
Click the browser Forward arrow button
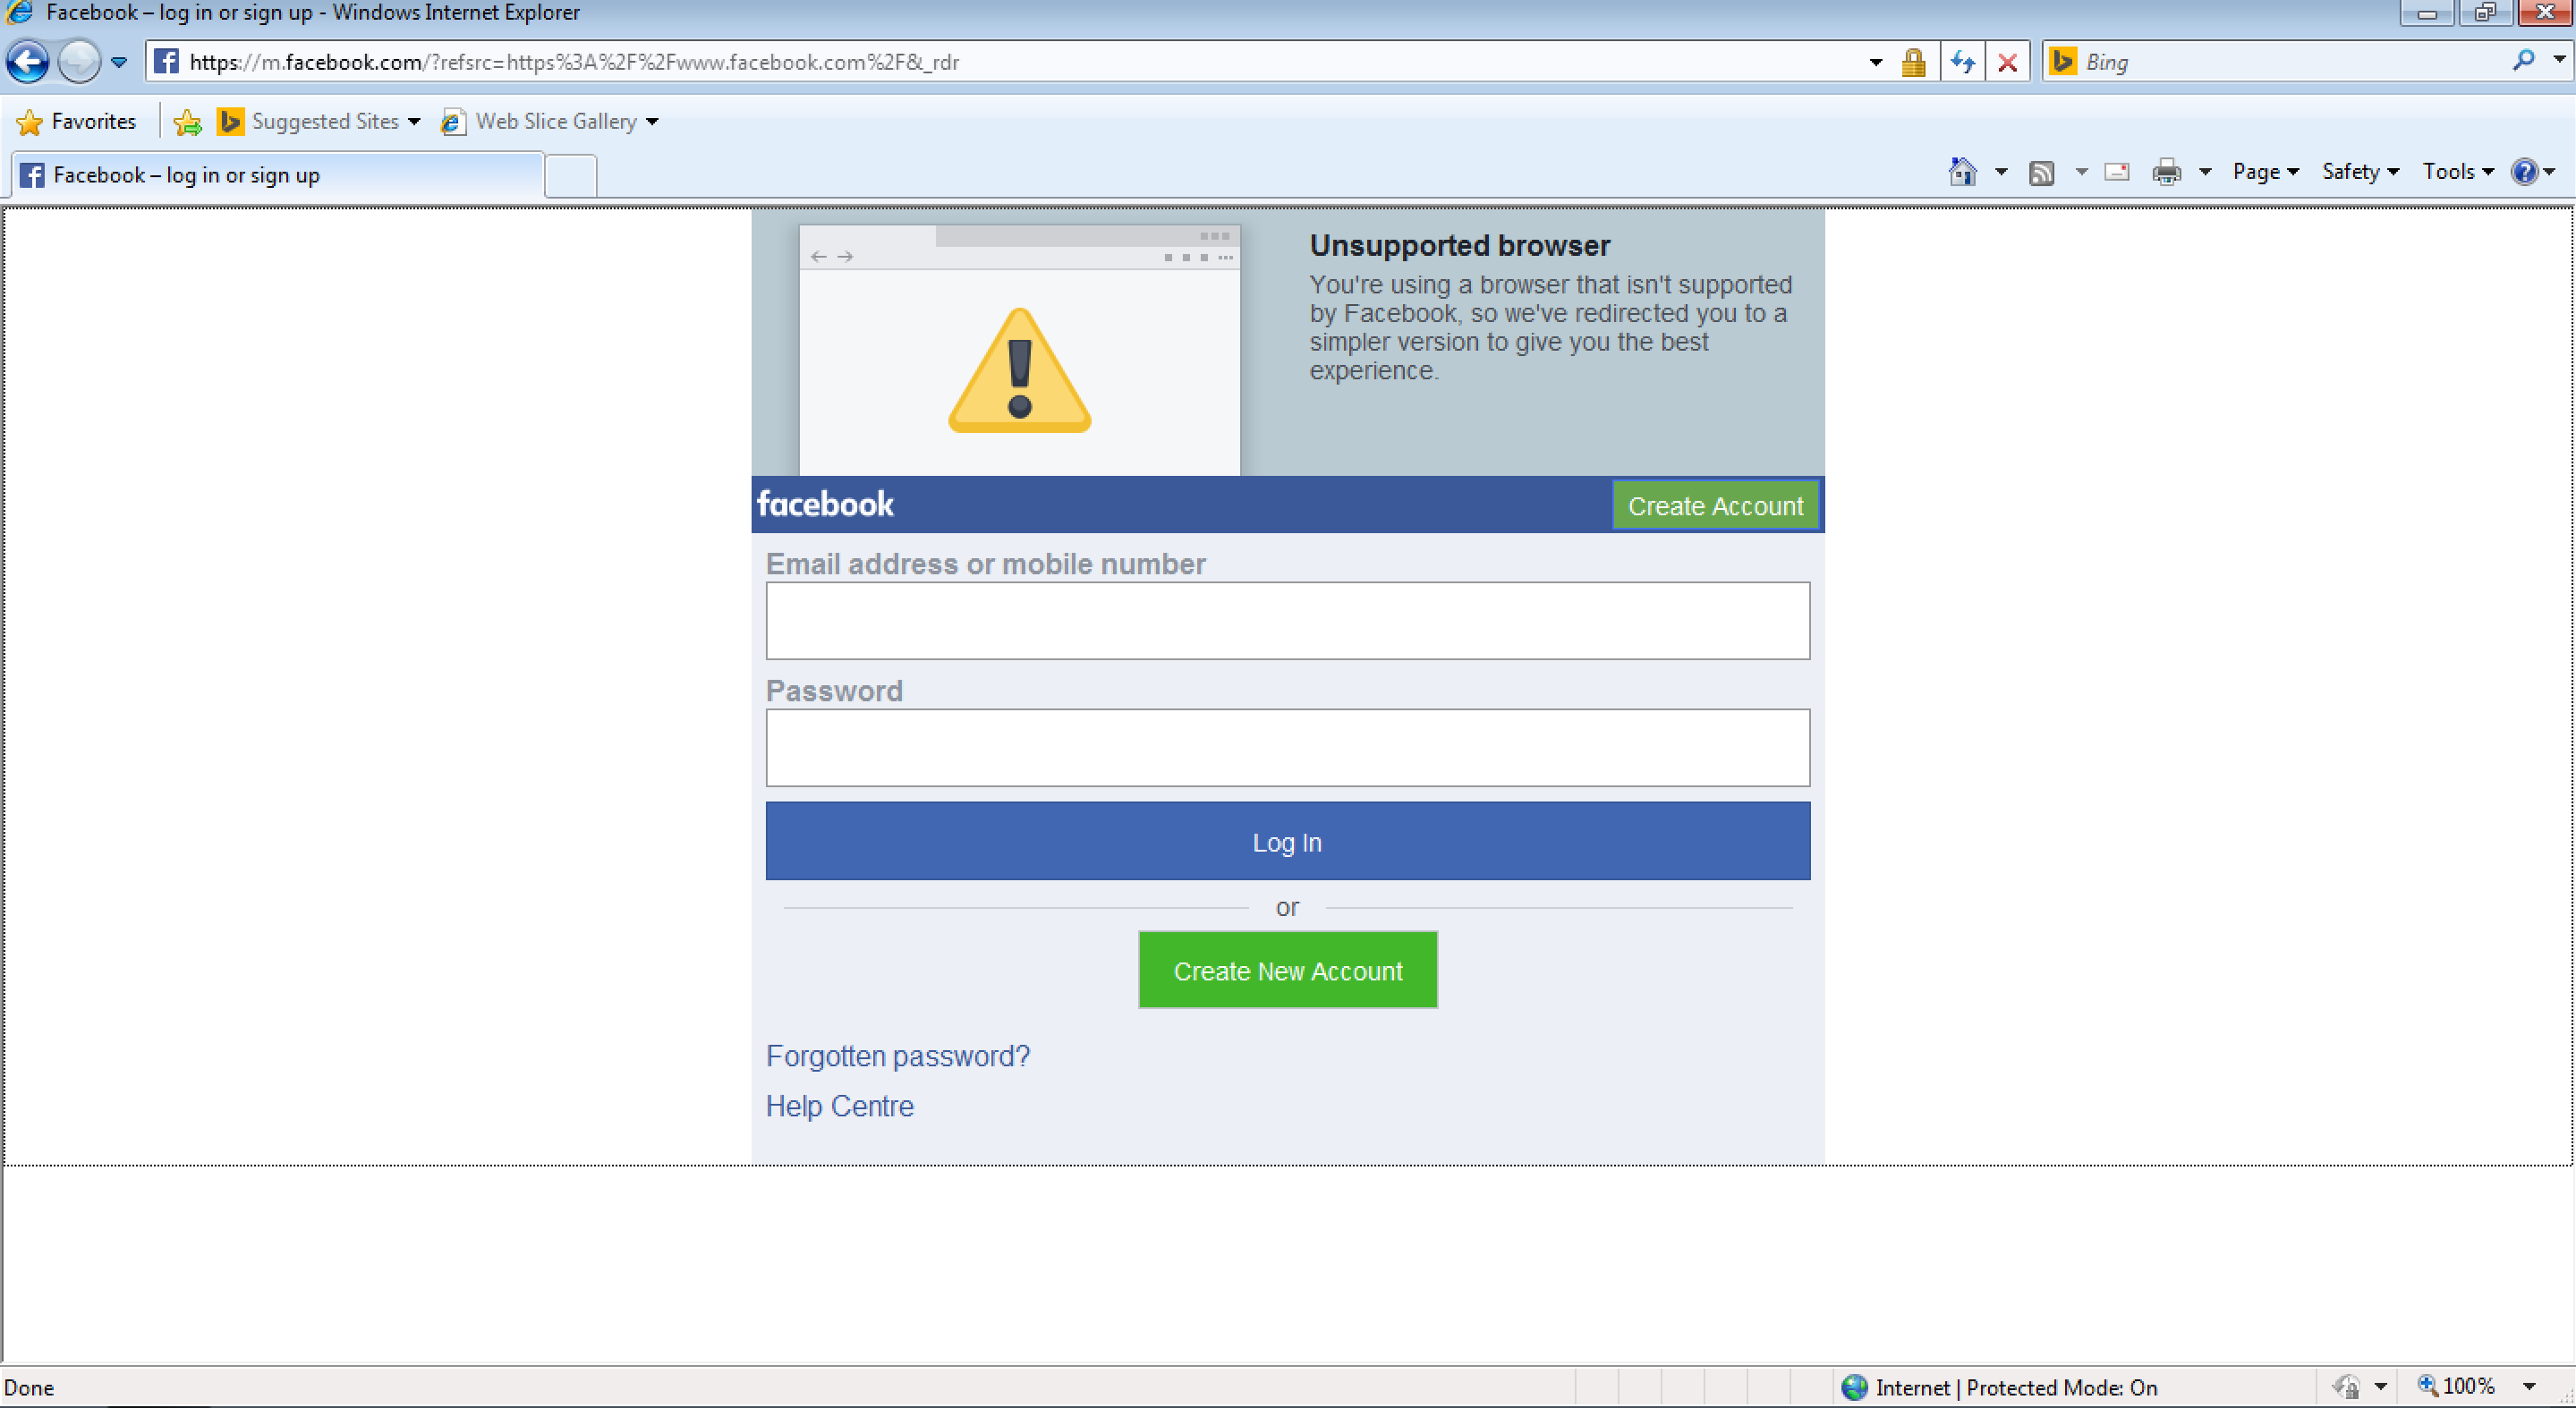79,62
